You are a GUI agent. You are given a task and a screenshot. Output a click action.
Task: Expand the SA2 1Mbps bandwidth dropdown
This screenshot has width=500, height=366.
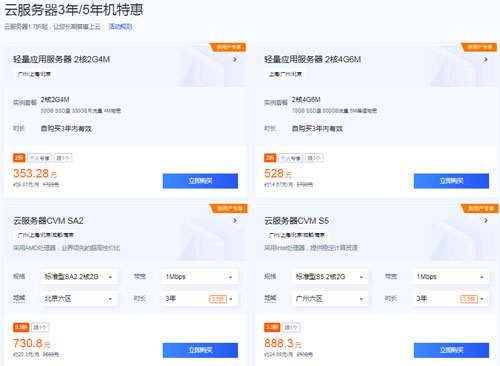coord(200,277)
